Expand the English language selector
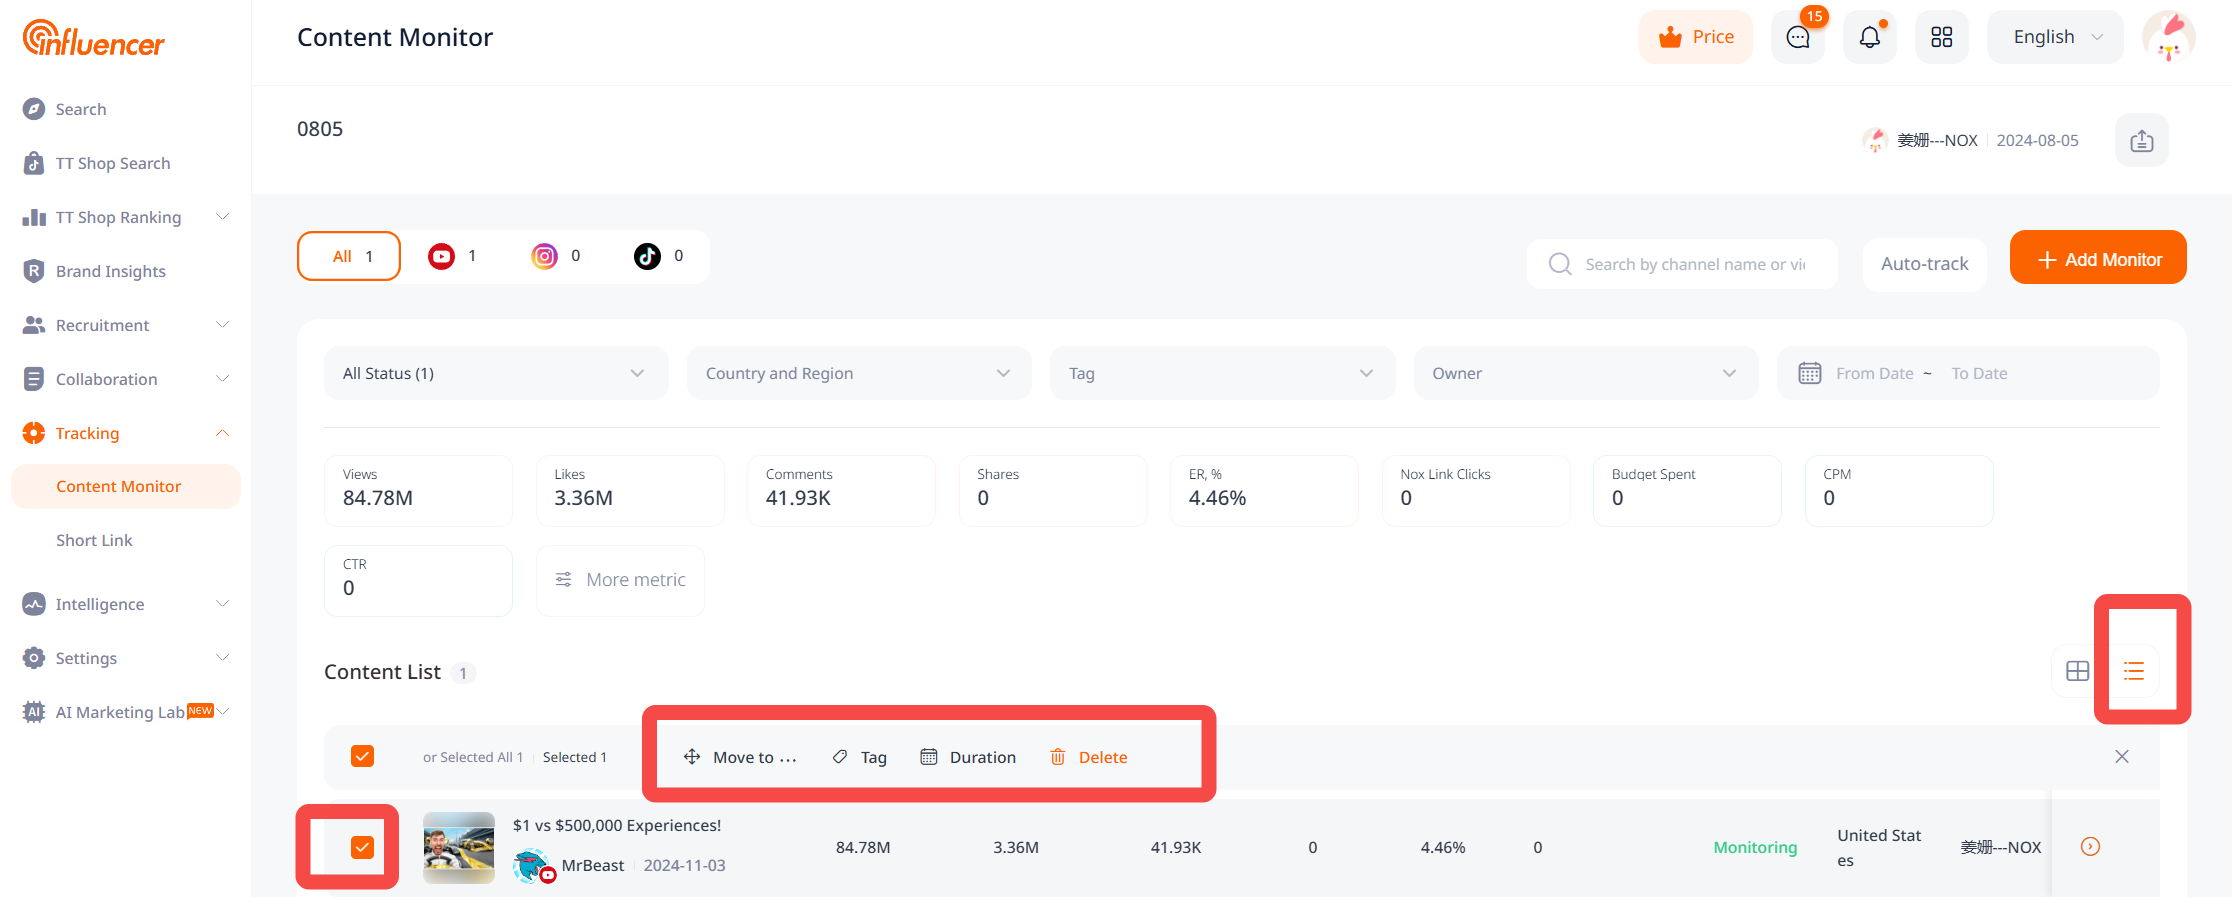The height and width of the screenshot is (897, 2232). pyautogui.click(x=2055, y=38)
